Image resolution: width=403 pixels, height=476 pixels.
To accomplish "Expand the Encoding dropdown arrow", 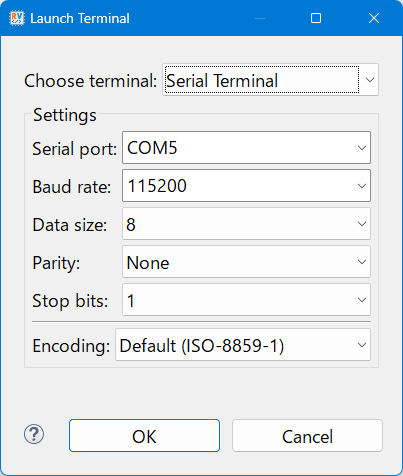I will click(x=362, y=345).
